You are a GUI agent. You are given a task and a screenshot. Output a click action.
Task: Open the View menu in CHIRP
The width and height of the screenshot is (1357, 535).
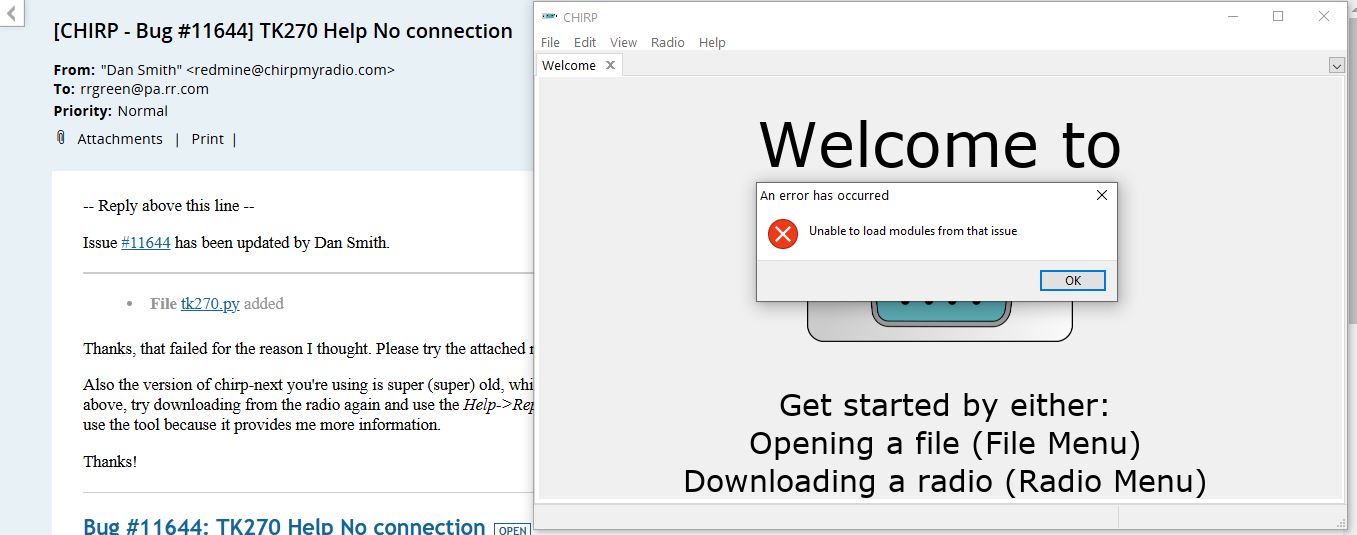point(623,42)
